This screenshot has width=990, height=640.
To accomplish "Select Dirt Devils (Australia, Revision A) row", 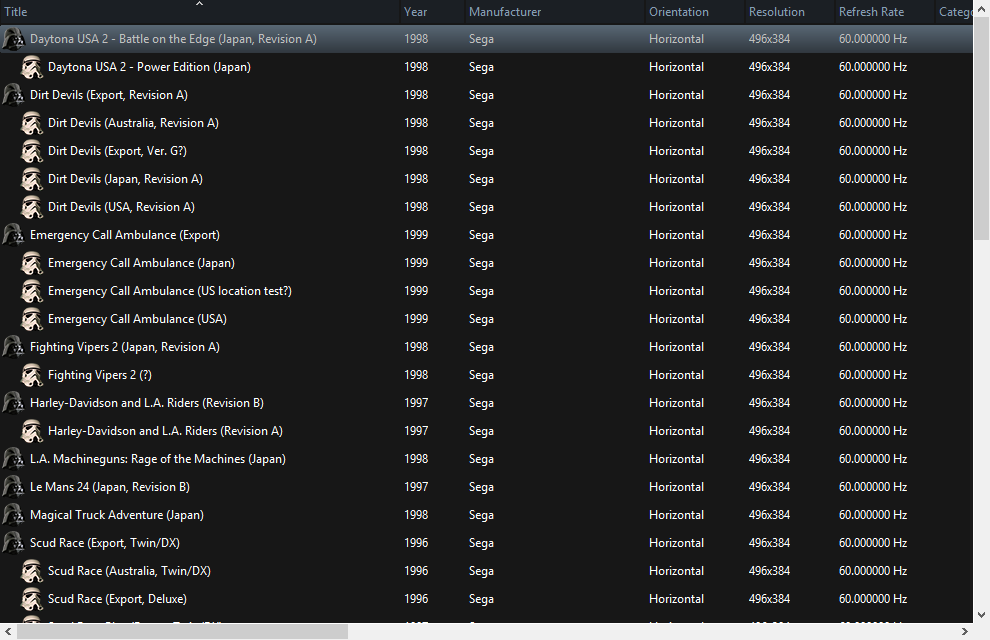I will click(x=486, y=123).
